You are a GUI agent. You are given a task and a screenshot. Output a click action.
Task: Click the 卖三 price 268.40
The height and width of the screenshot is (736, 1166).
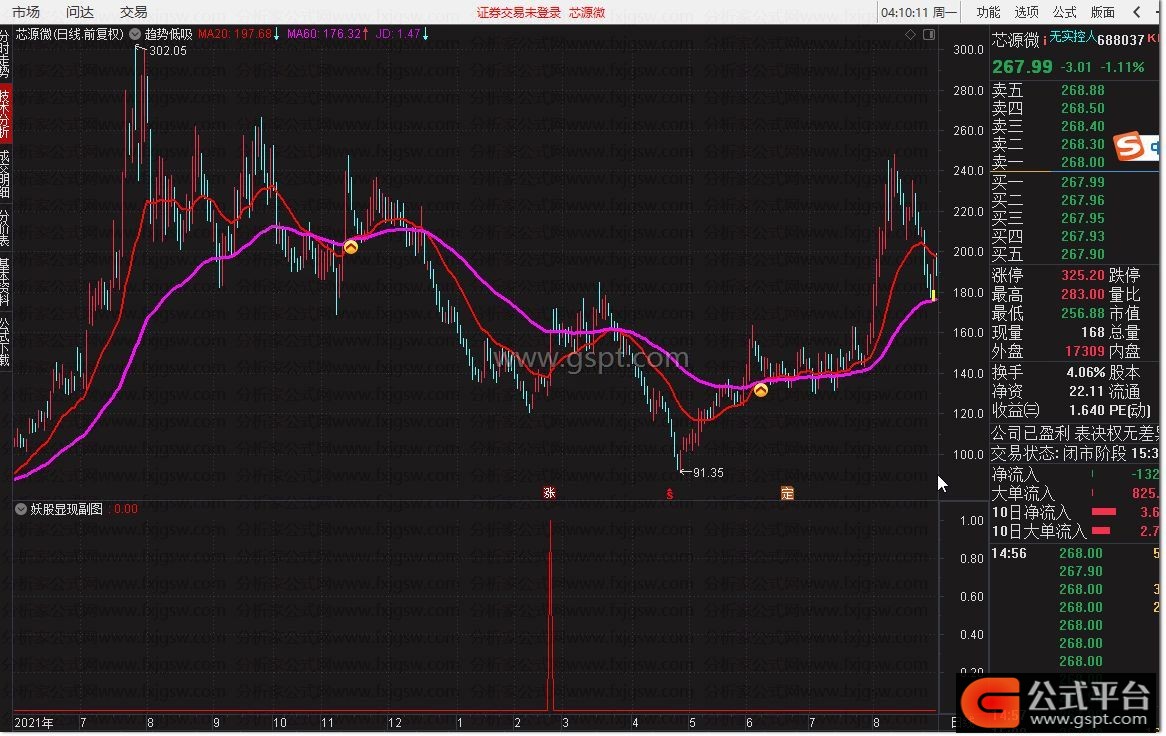click(x=1083, y=126)
